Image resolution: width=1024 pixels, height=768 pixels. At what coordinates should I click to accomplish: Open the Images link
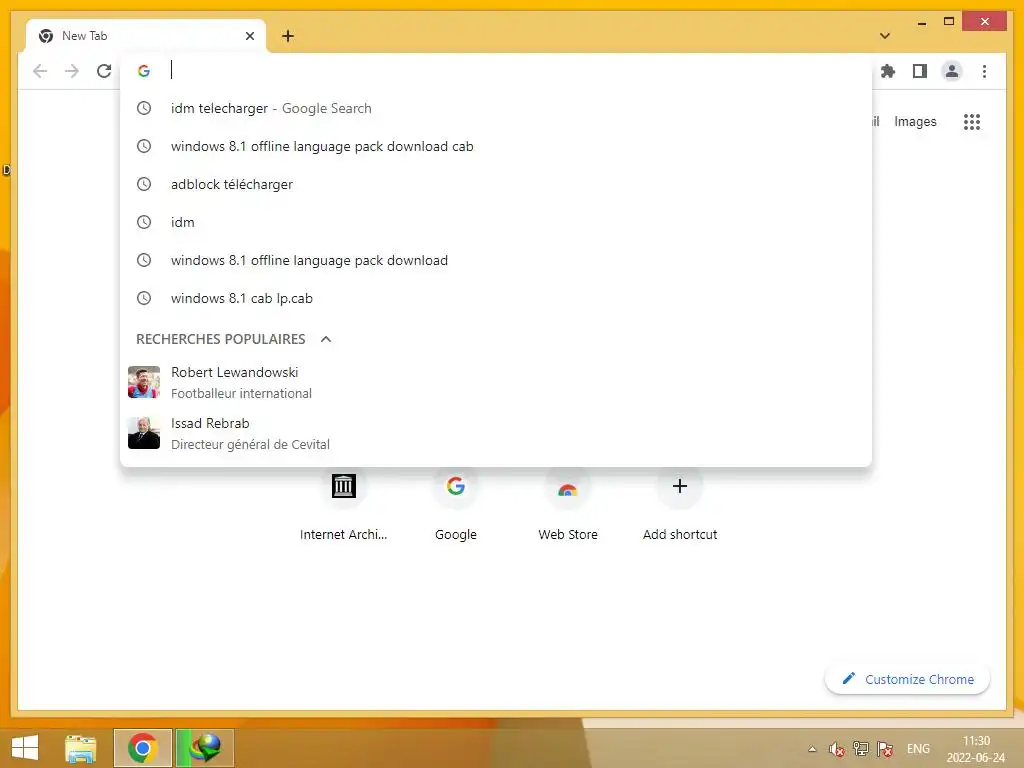pos(915,121)
